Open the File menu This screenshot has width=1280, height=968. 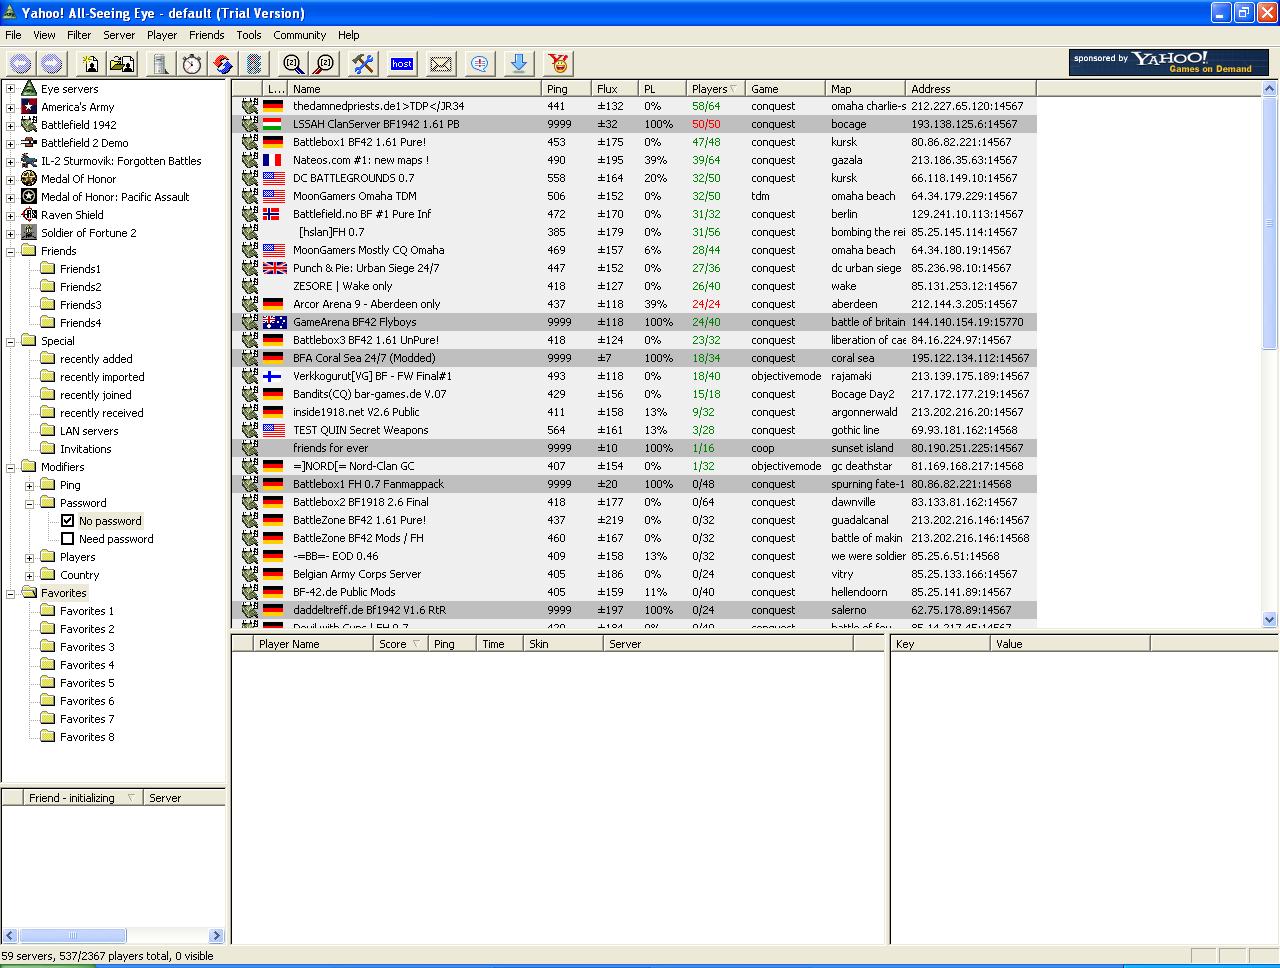click(x=13, y=35)
